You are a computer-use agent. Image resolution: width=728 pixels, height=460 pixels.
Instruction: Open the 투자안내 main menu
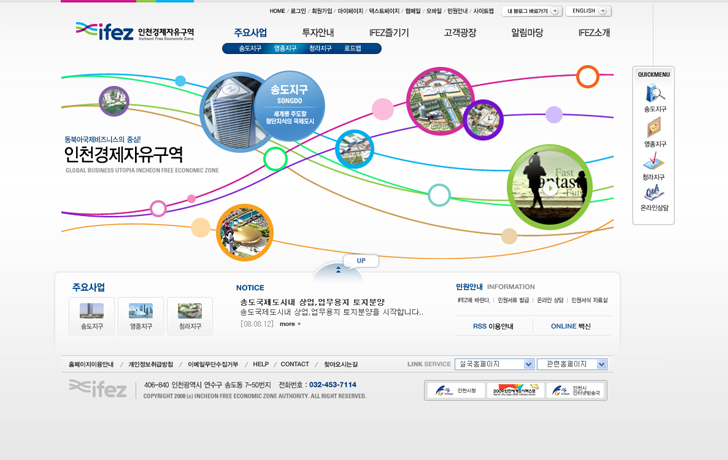click(x=318, y=32)
